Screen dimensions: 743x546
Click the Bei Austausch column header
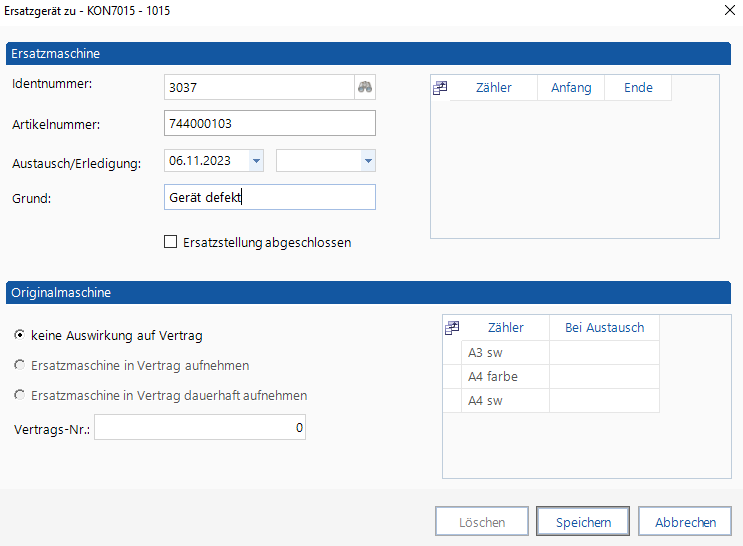pyautogui.click(x=604, y=328)
